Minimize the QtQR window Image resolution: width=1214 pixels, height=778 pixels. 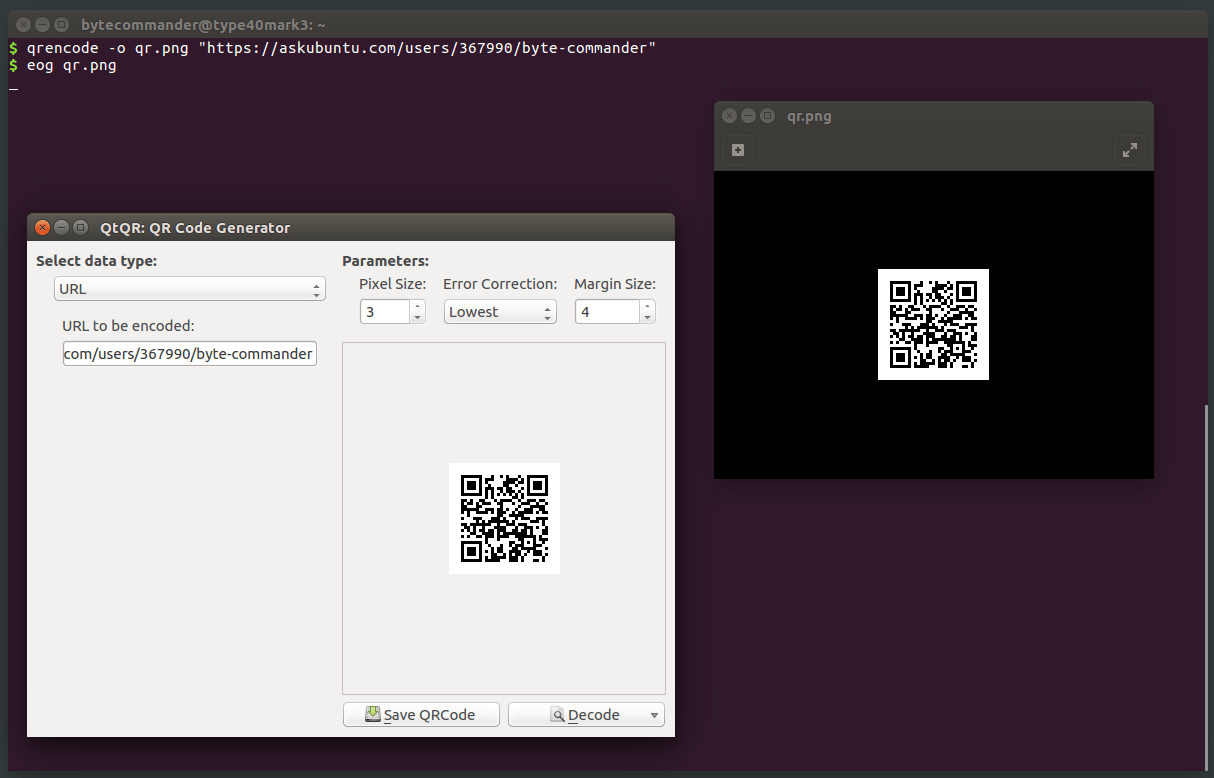[61, 227]
